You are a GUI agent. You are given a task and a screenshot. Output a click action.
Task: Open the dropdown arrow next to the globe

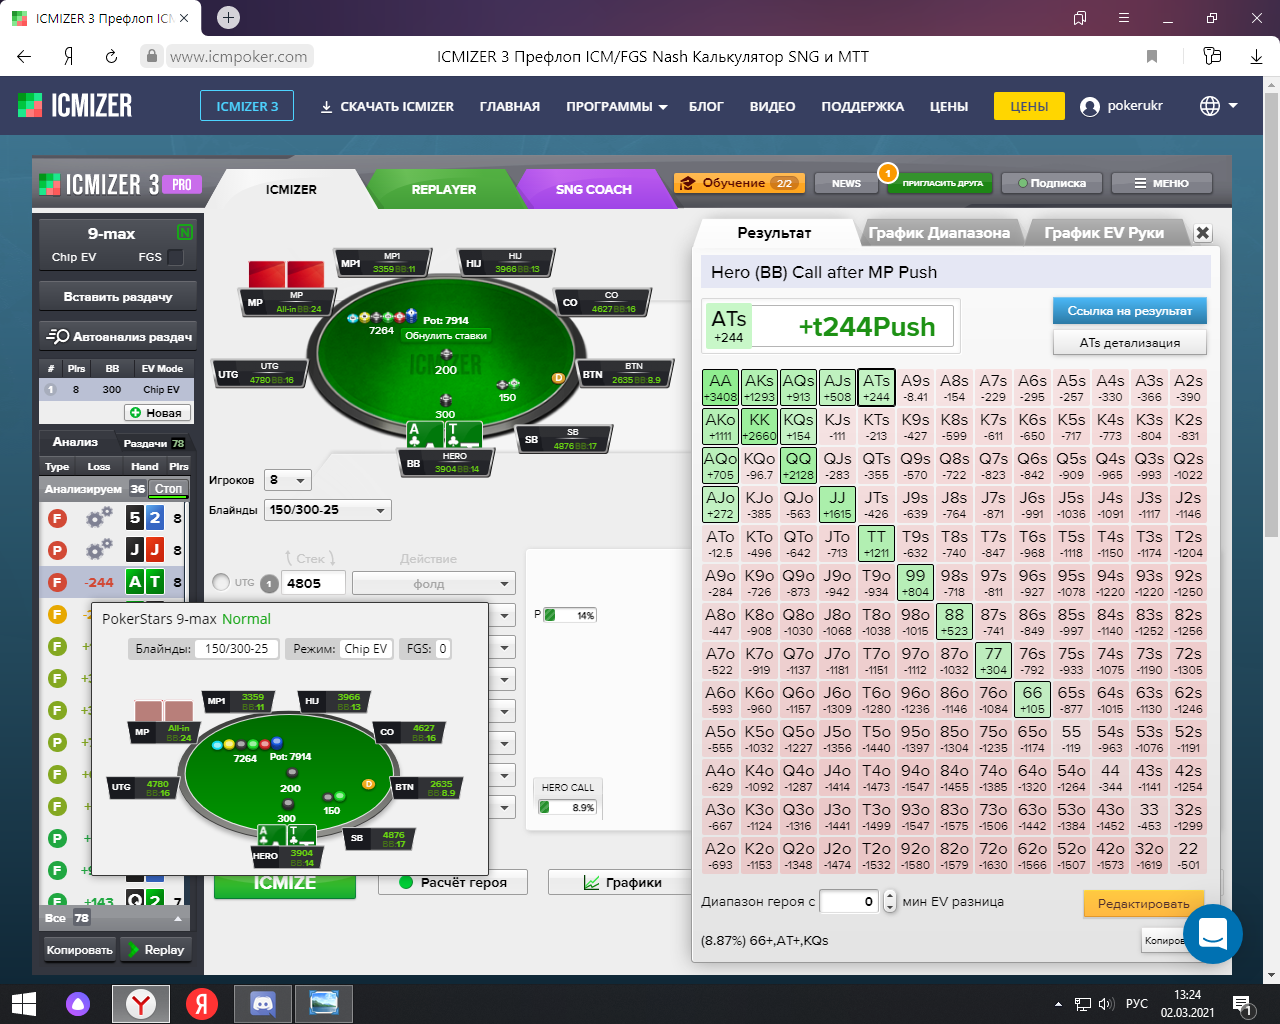[1233, 106]
